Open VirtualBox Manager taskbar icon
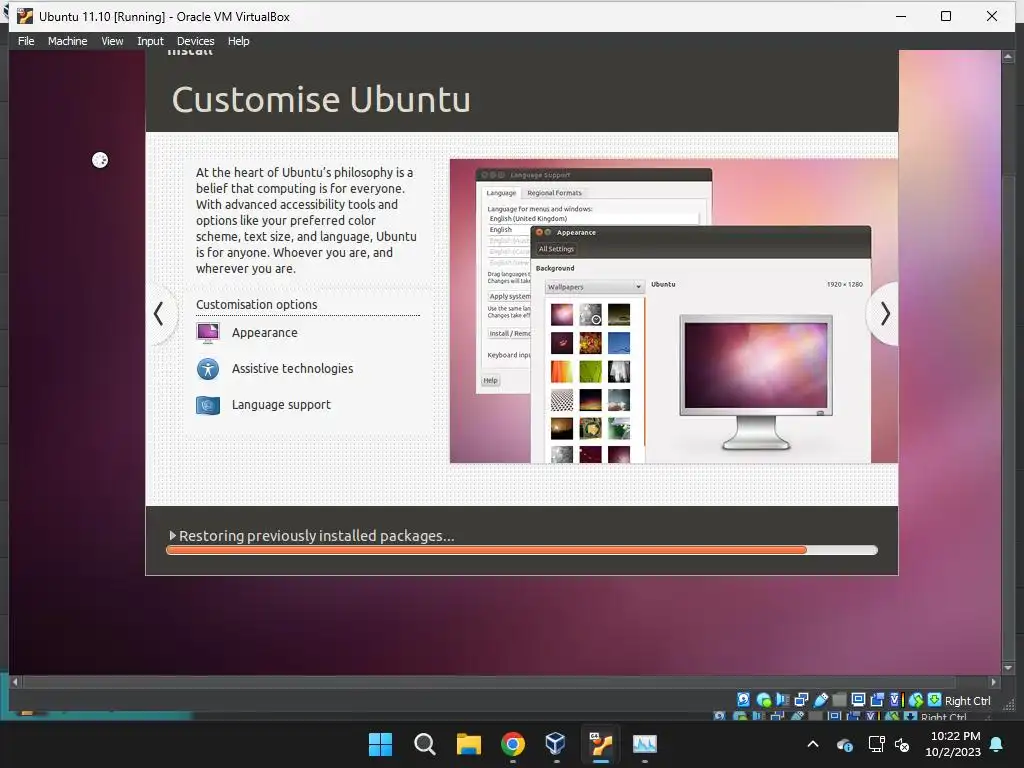Screen dimensions: 1024x768 click(x=556, y=744)
